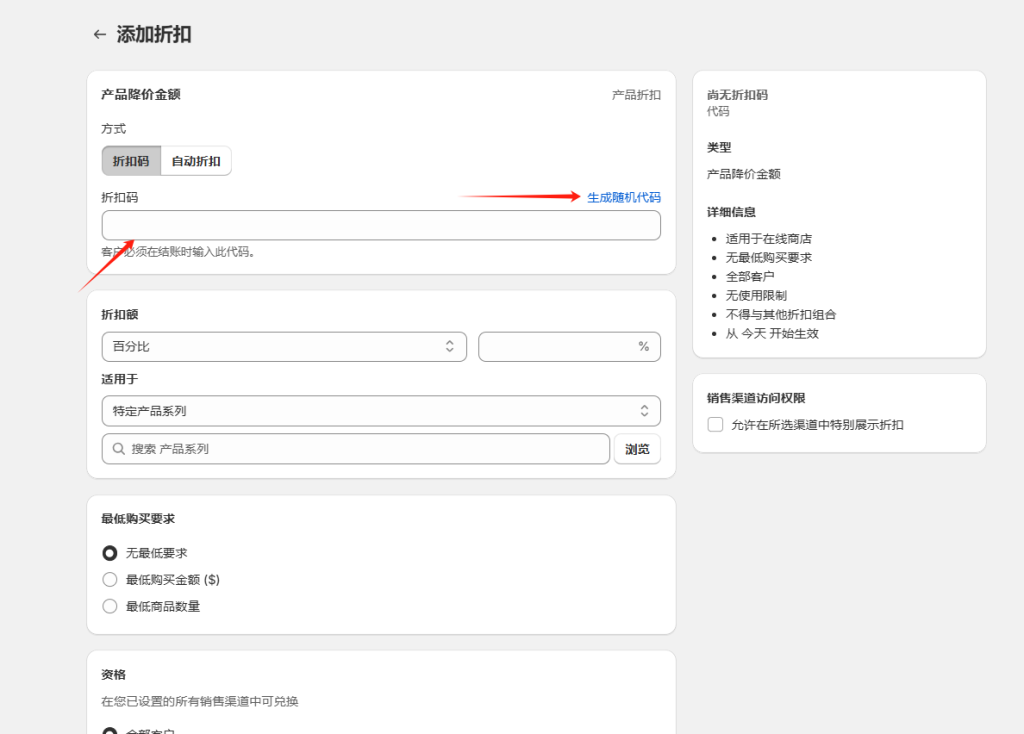Click the back arrow next to 添加折扣
The image size is (1024, 734).
coord(99,34)
